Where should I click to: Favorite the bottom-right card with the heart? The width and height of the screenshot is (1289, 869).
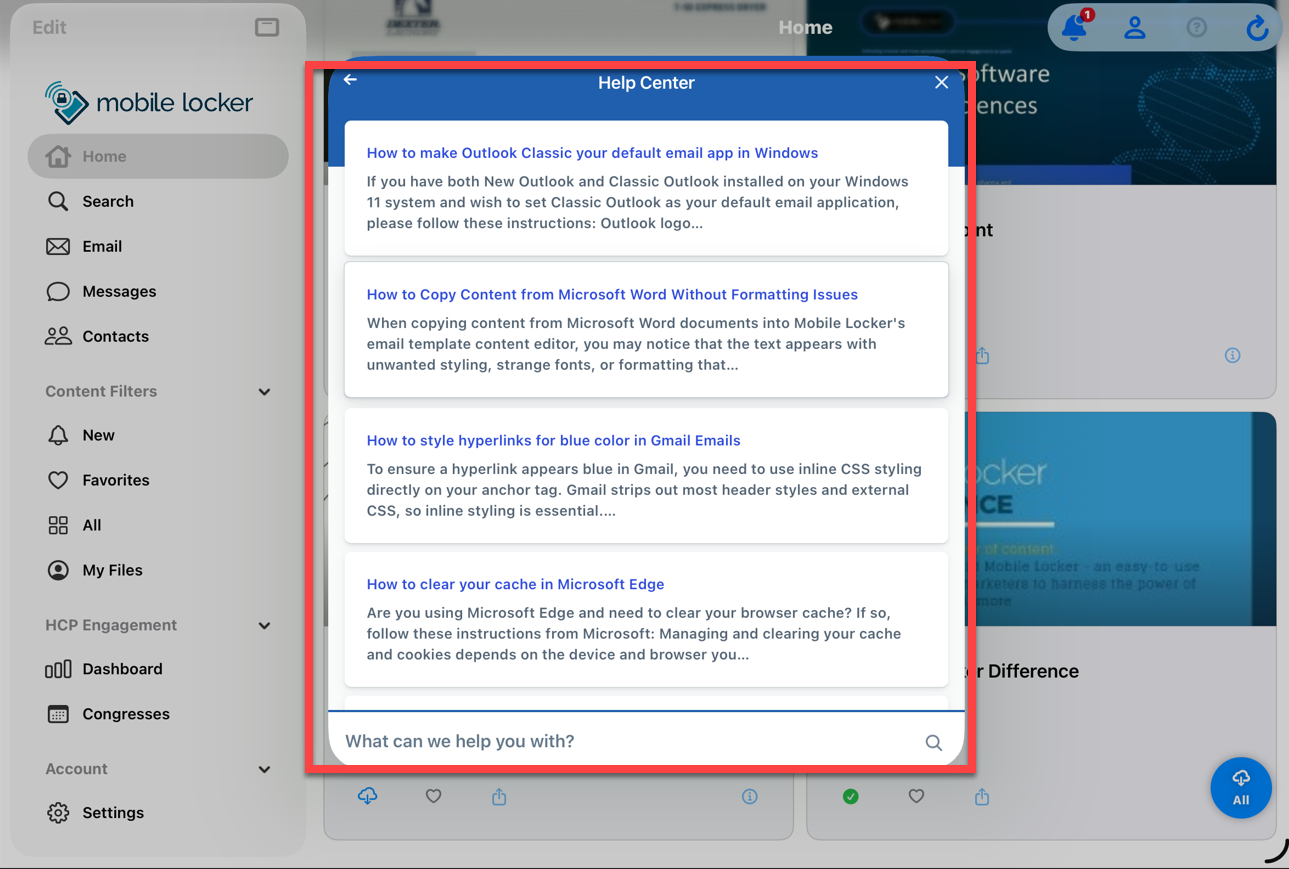click(916, 797)
